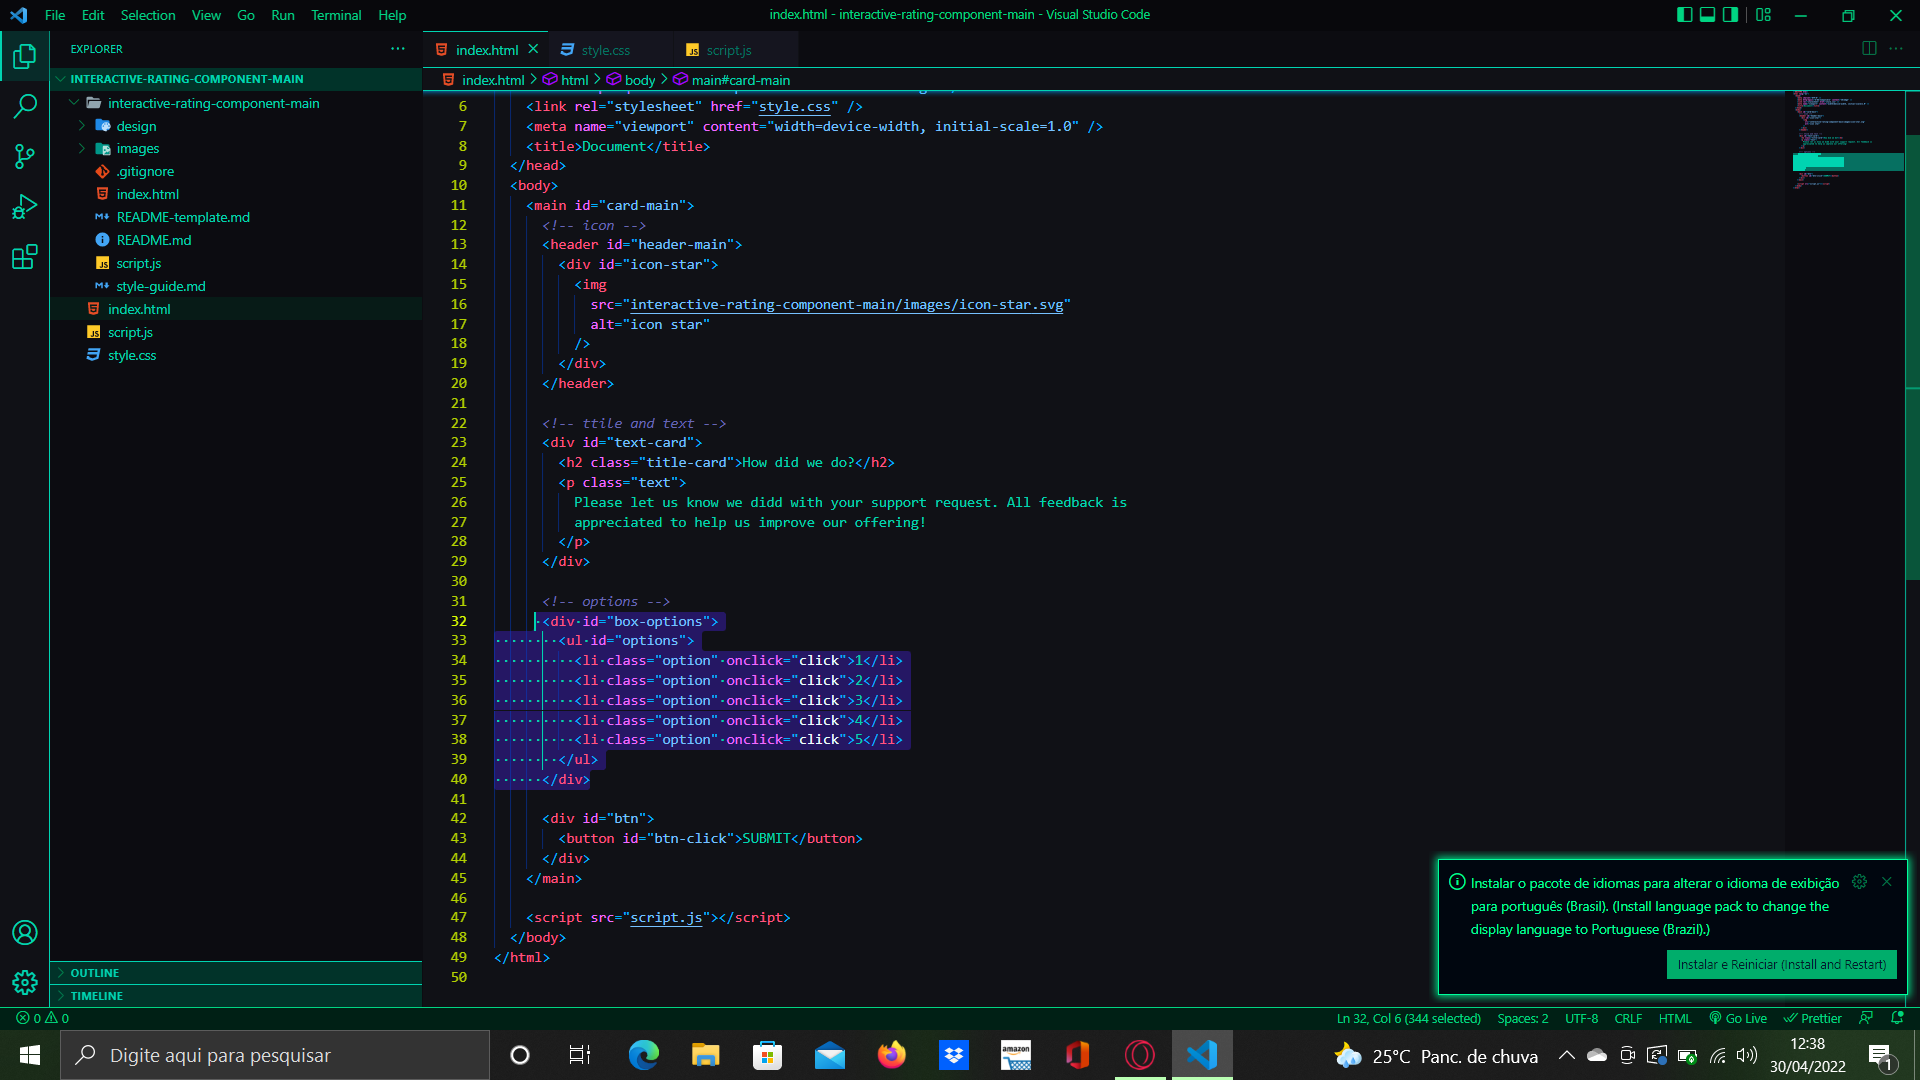
Task: Toggle primary side bar layout icon
Action: [x=1685, y=15]
